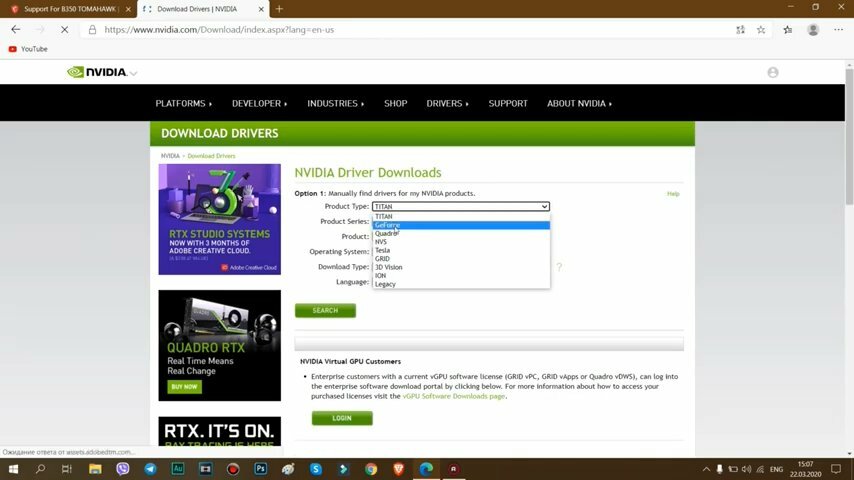
Task: Open a new tab with the plus button
Action: click(279, 9)
